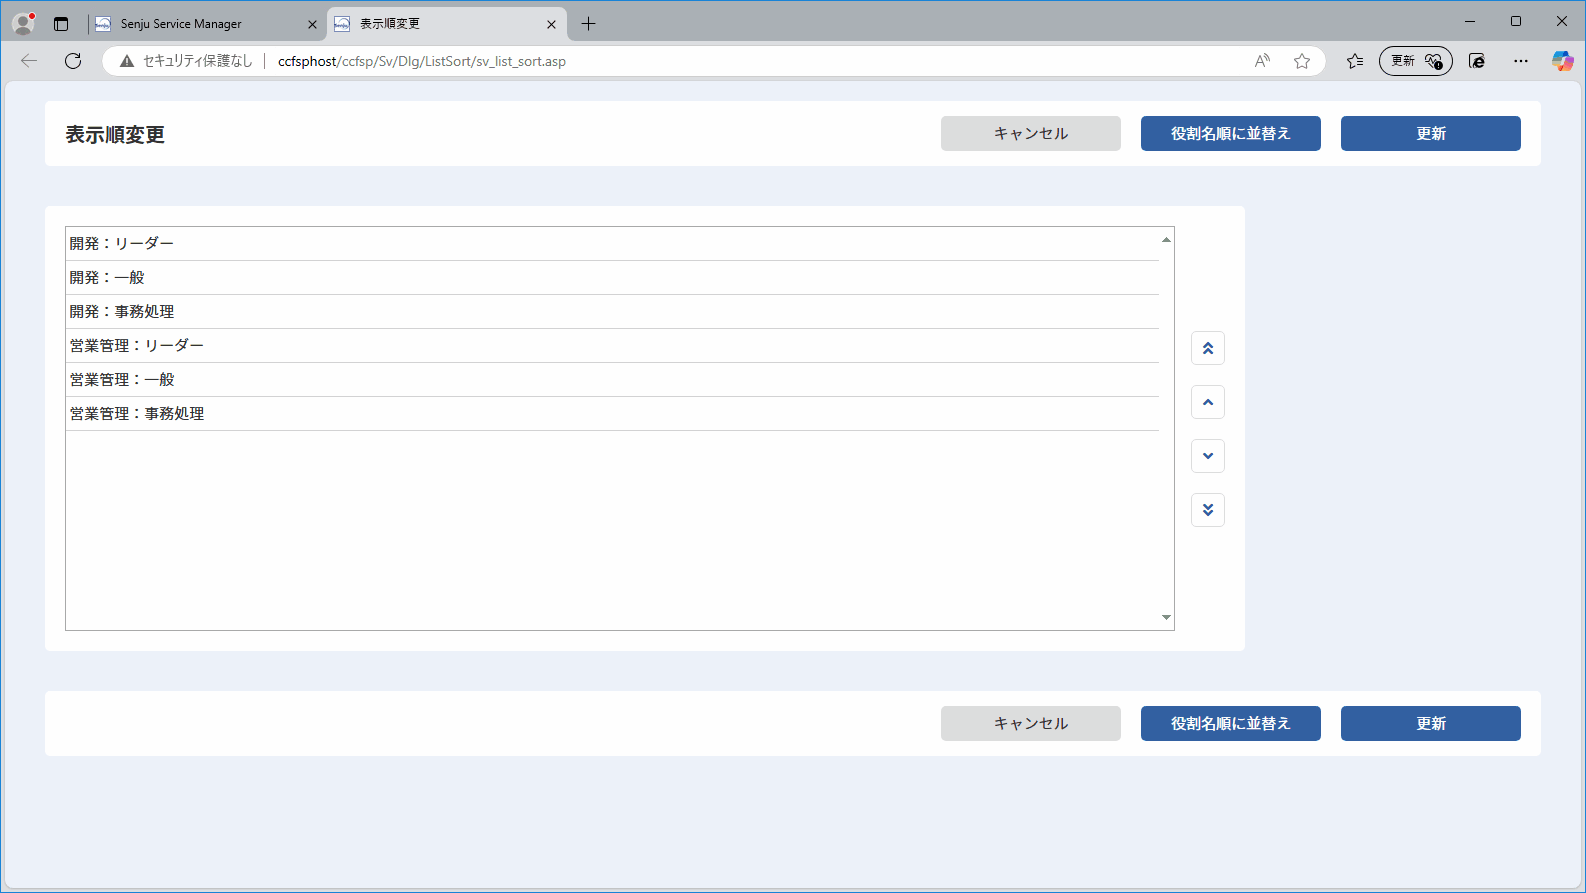Add this page to favorites star

tap(1302, 61)
